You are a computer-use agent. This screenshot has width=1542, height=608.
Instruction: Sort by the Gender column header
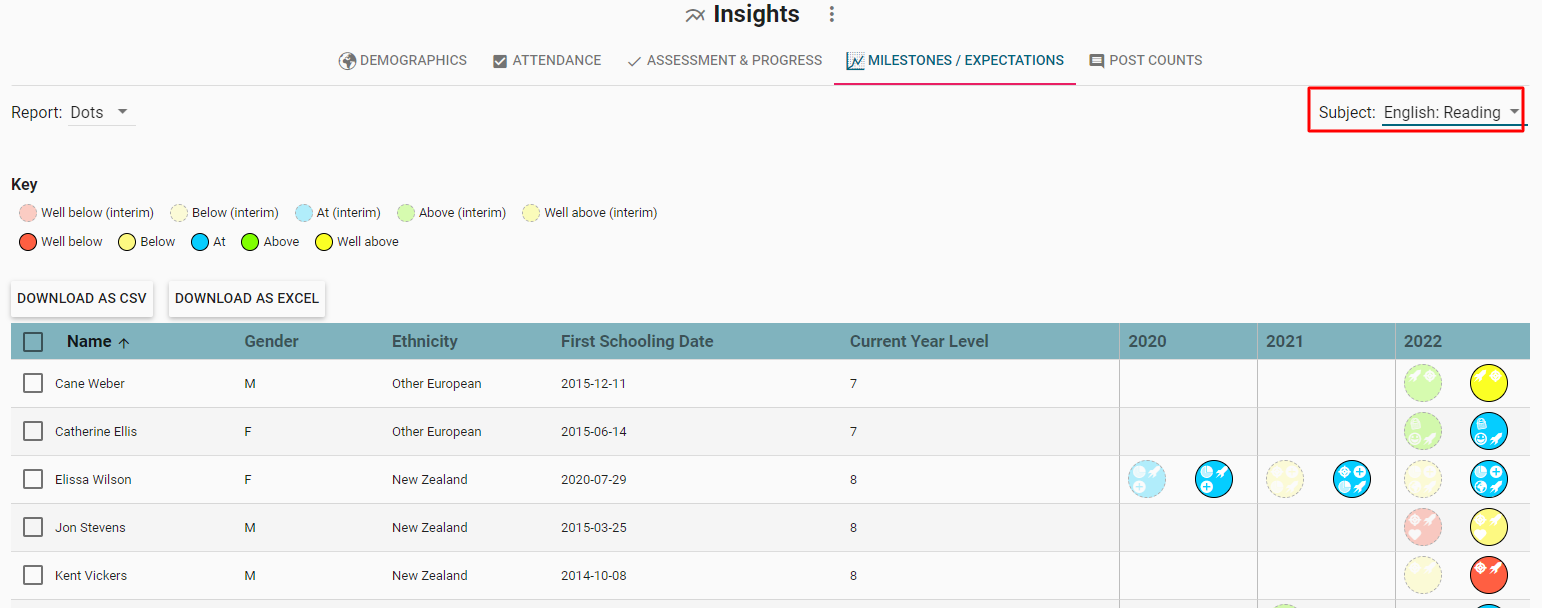click(x=272, y=342)
